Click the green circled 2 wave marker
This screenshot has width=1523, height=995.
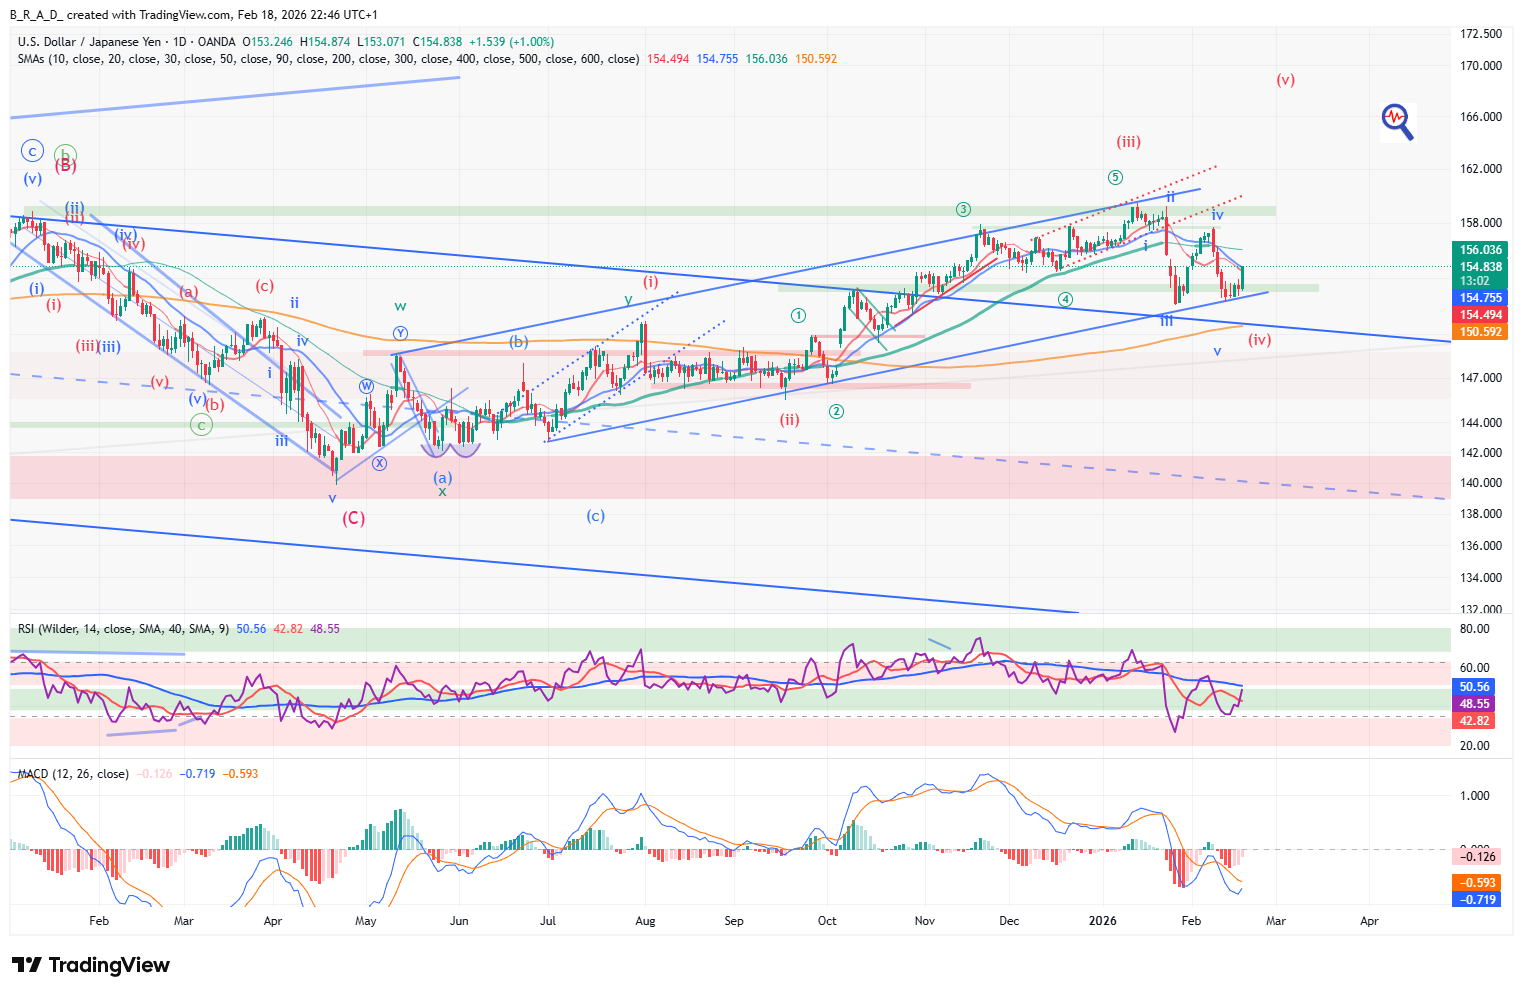(x=836, y=412)
